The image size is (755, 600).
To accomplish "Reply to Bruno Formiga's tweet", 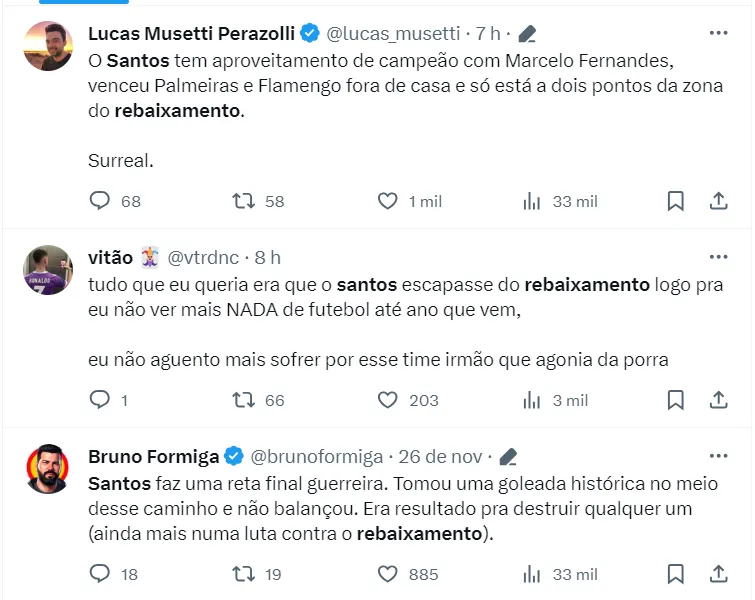I will [100, 574].
